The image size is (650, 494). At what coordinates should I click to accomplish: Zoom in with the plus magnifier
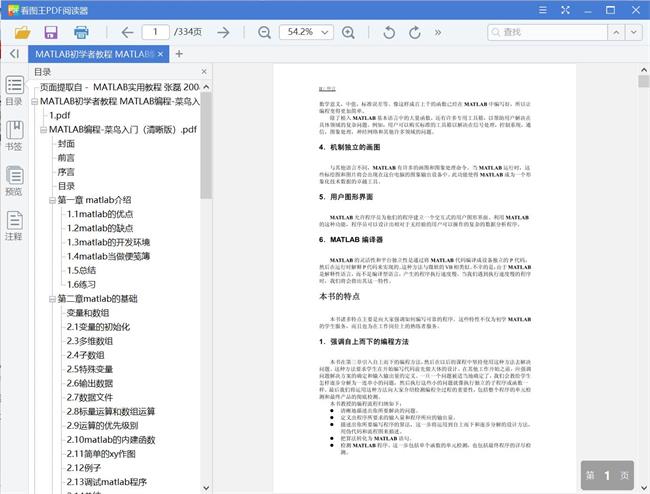click(x=348, y=32)
